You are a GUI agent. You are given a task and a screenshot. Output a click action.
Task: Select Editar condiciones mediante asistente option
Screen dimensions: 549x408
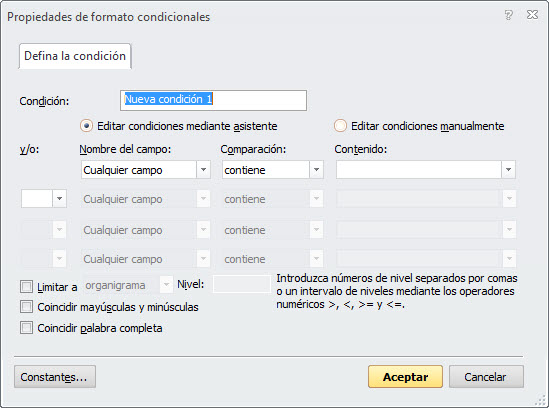coord(86,126)
